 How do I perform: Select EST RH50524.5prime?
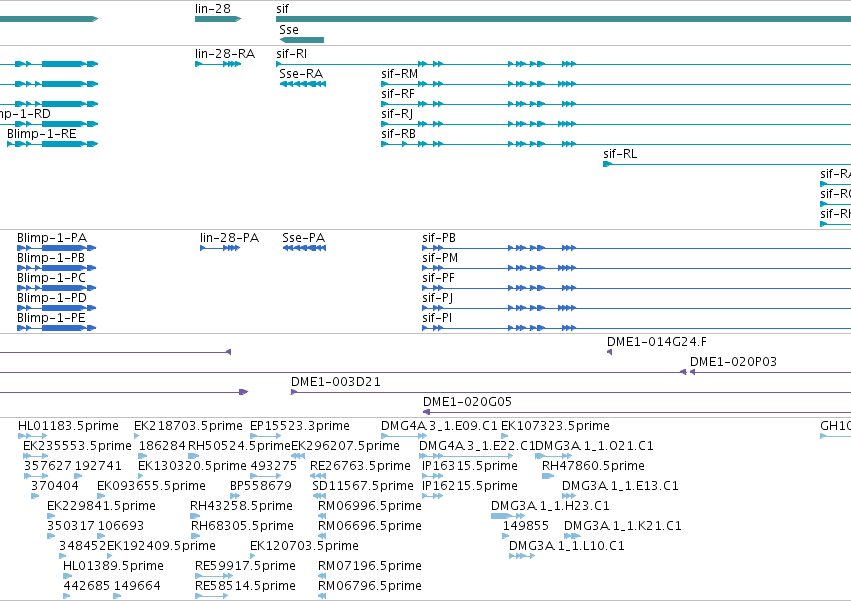pos(239,446)
